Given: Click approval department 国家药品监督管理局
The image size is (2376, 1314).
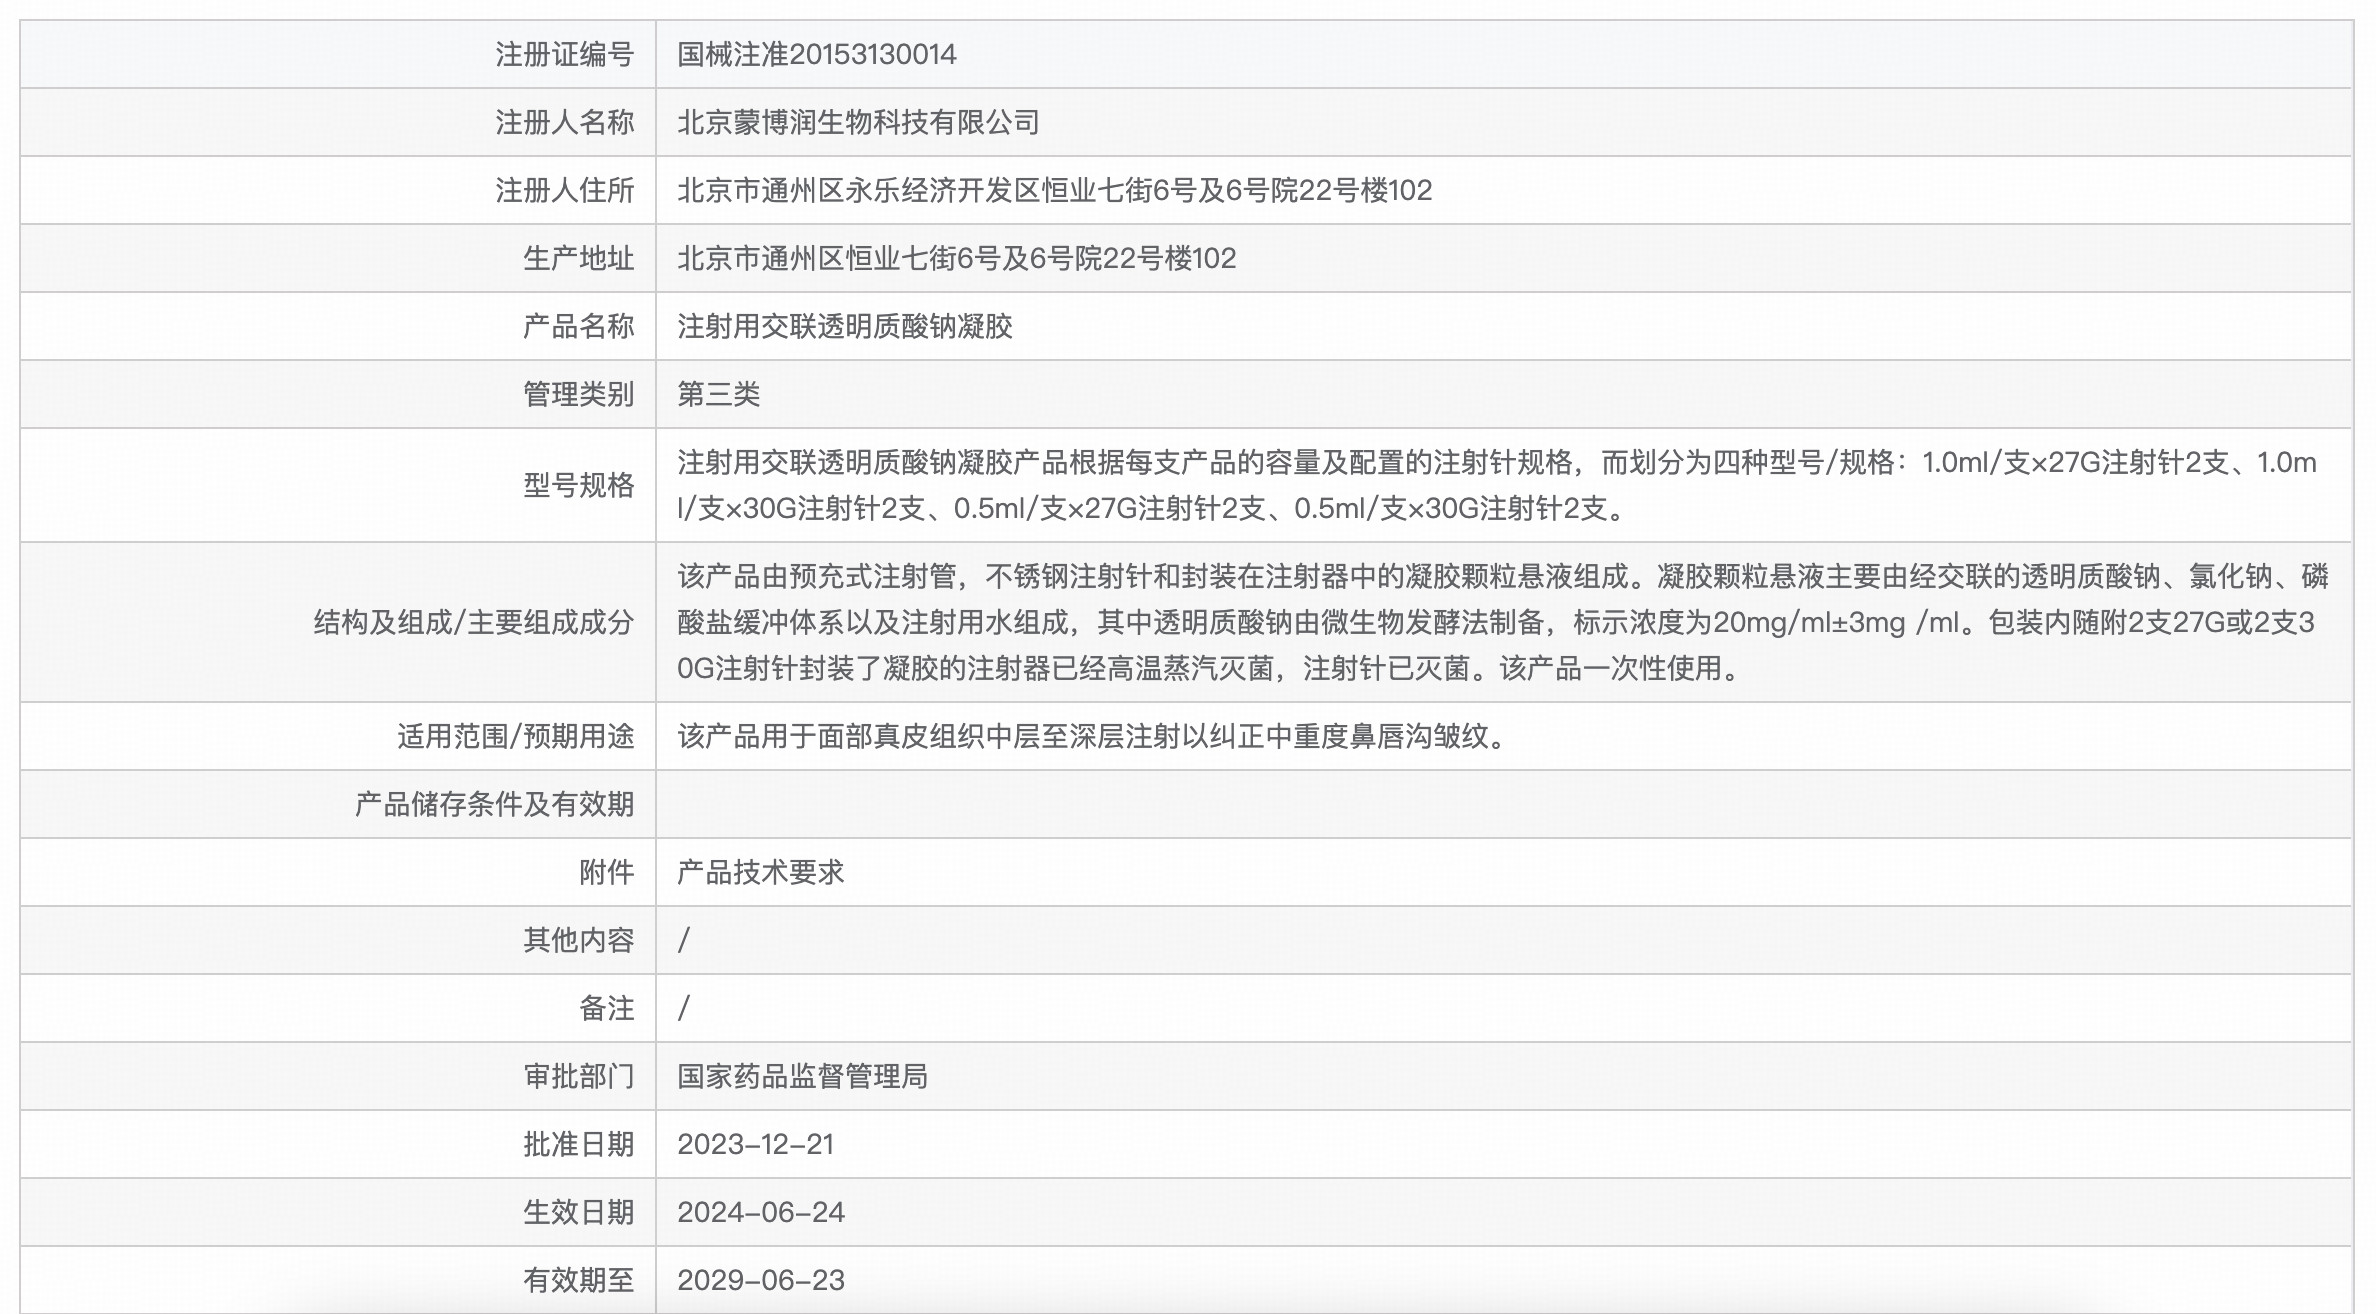Looking at the screenshot, I should pos(802,1076).
